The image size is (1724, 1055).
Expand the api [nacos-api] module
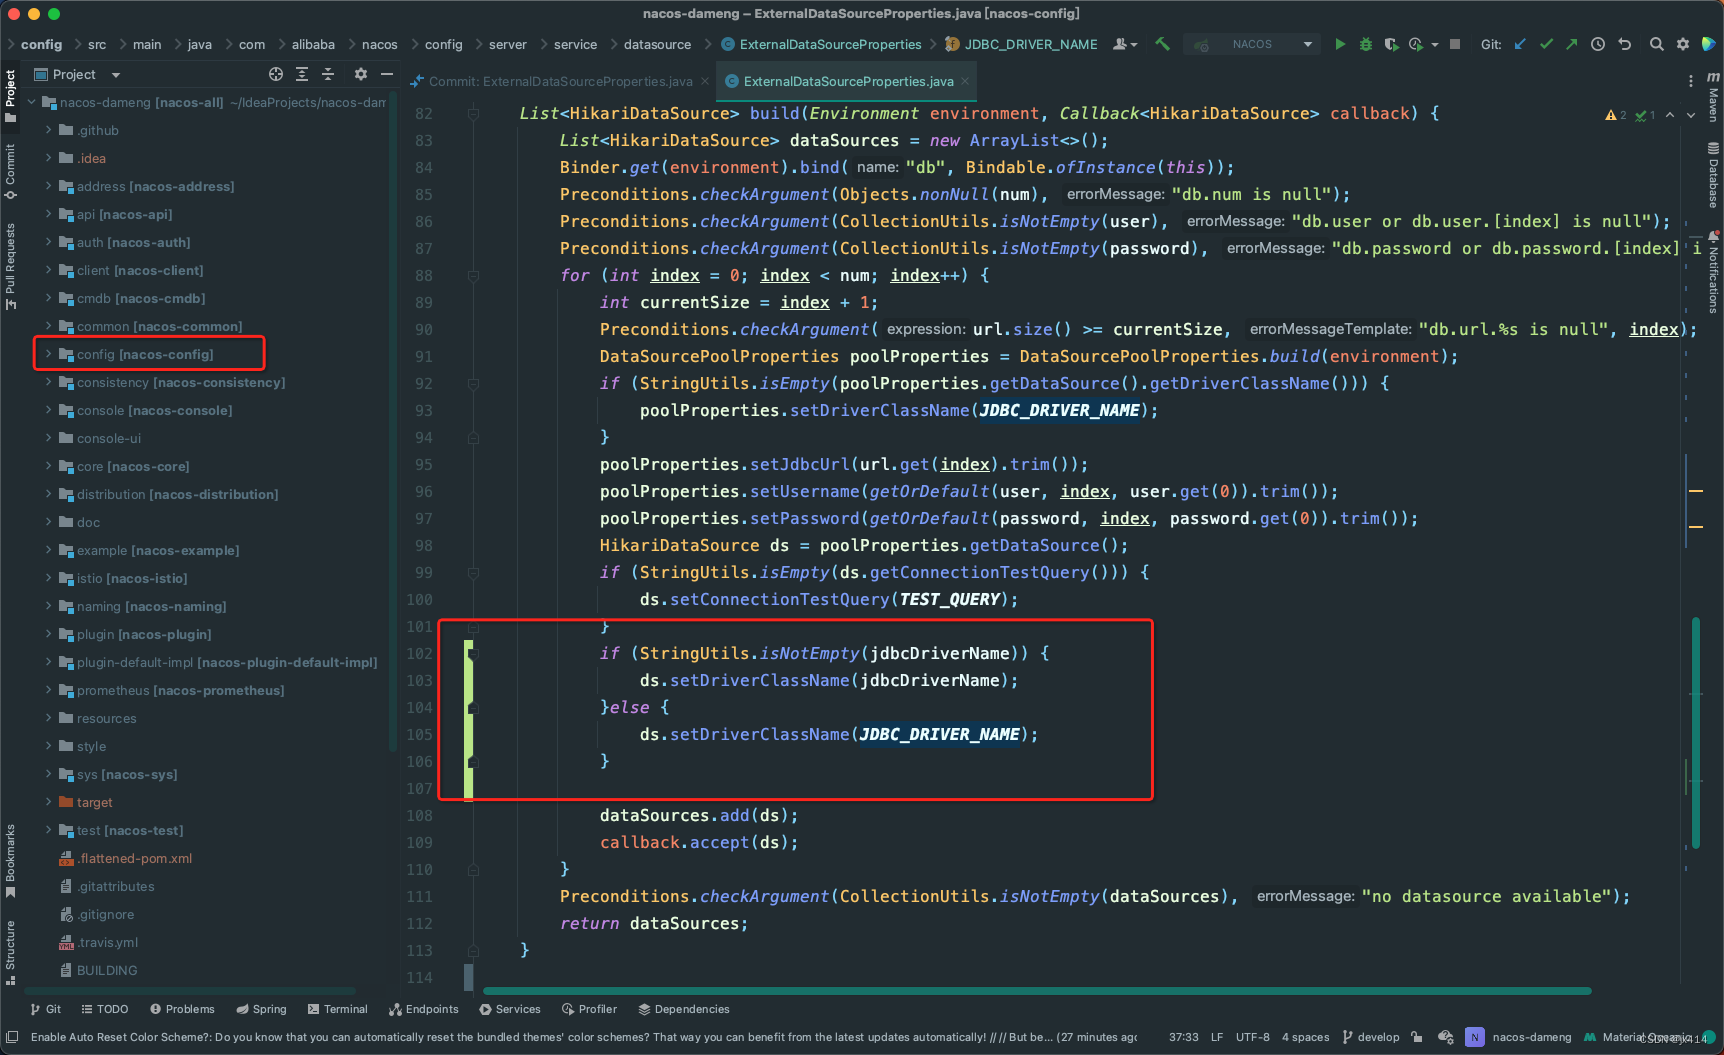coord(48,214)
